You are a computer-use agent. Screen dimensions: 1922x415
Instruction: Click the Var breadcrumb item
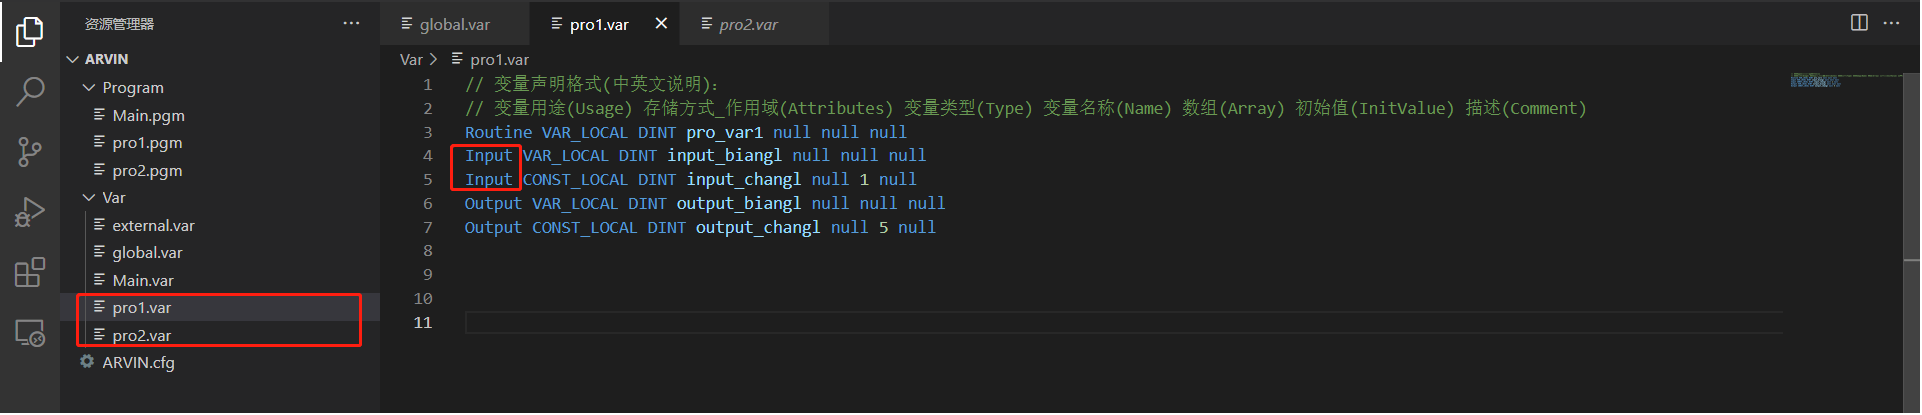click(x=411, y=60)
